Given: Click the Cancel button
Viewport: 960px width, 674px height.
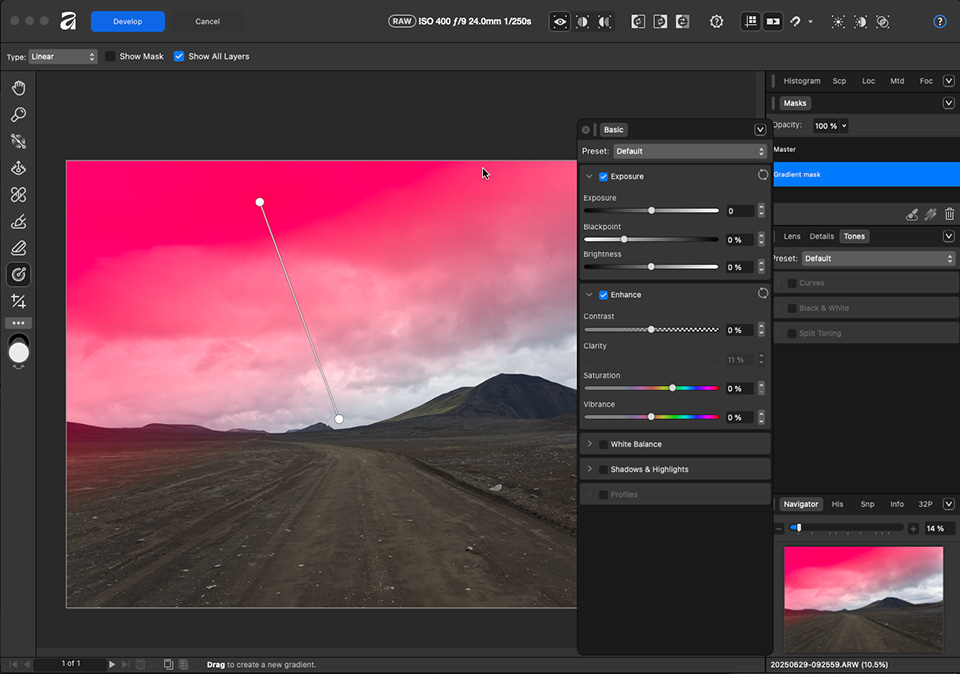Looking at the screenshot, I should 207,21.
